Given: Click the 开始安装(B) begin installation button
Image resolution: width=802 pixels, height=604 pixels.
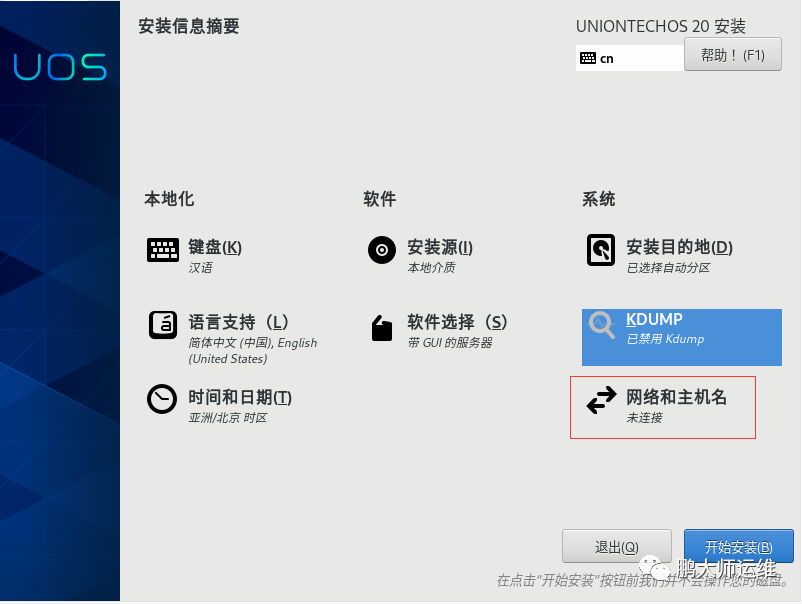Looking at the screenshot, I should [x=739, y=547].
